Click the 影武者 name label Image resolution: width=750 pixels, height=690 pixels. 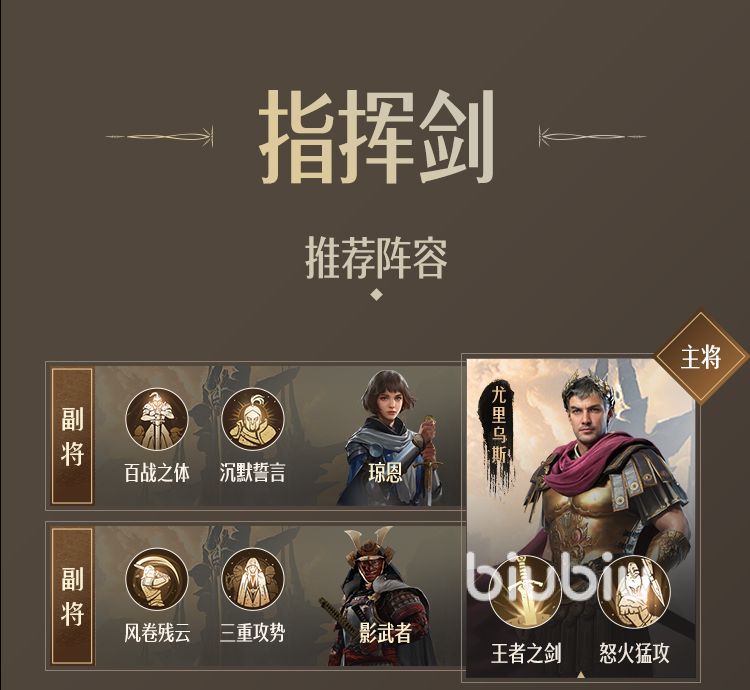(x=386, y=633)
